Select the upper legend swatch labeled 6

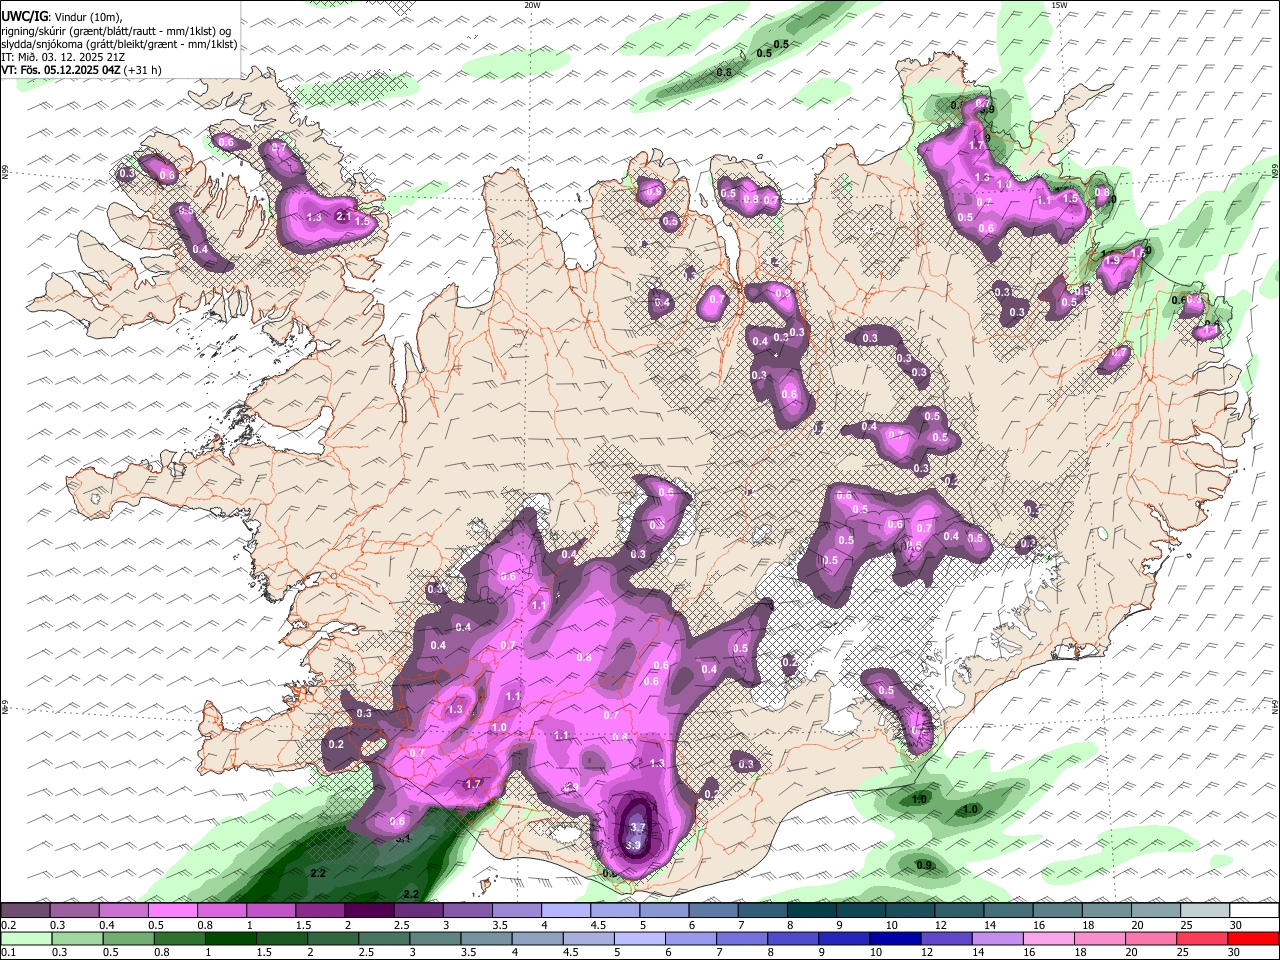[x=713, y=911]
